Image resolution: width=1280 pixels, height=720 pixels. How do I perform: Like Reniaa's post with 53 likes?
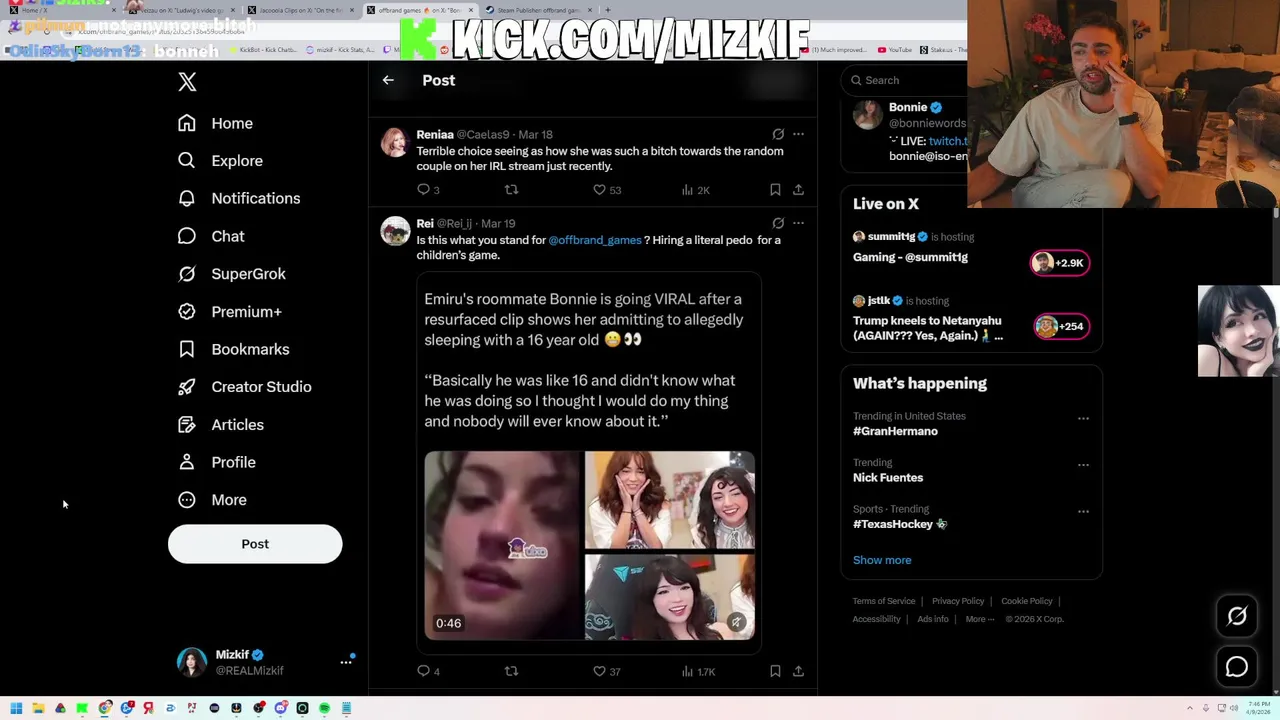point(607,189)
